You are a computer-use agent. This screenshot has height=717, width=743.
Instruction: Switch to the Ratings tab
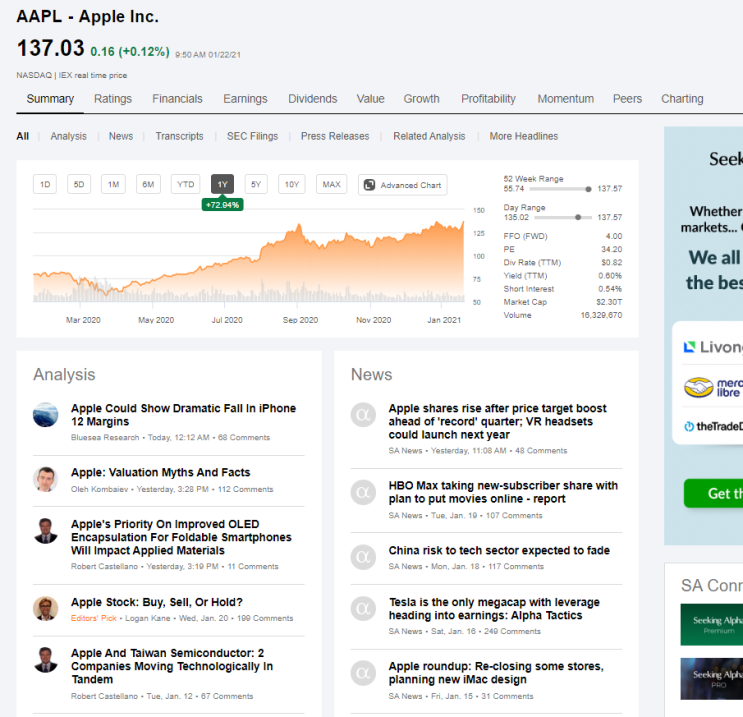point(113,99)
